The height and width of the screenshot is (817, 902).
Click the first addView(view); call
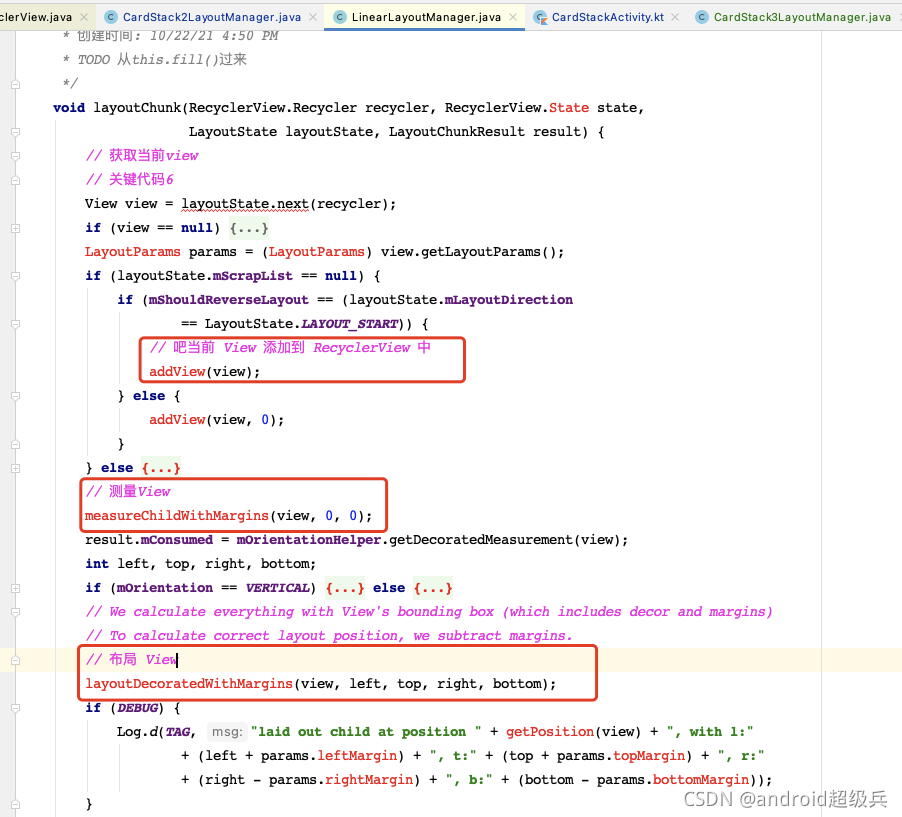click(x=204, y=372)
